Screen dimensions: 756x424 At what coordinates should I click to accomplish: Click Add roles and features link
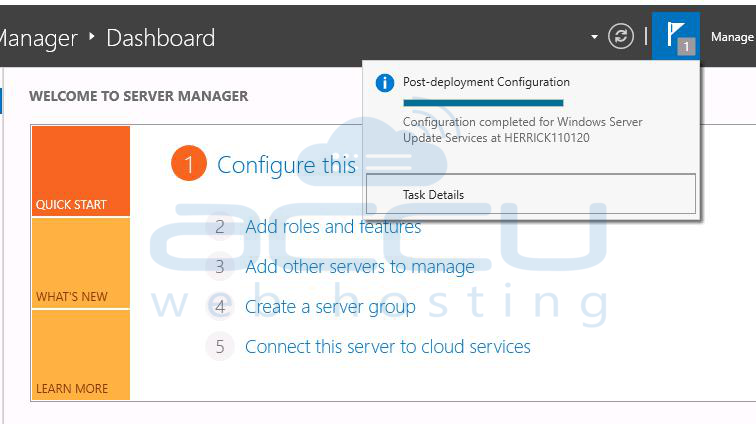[333, 226]
